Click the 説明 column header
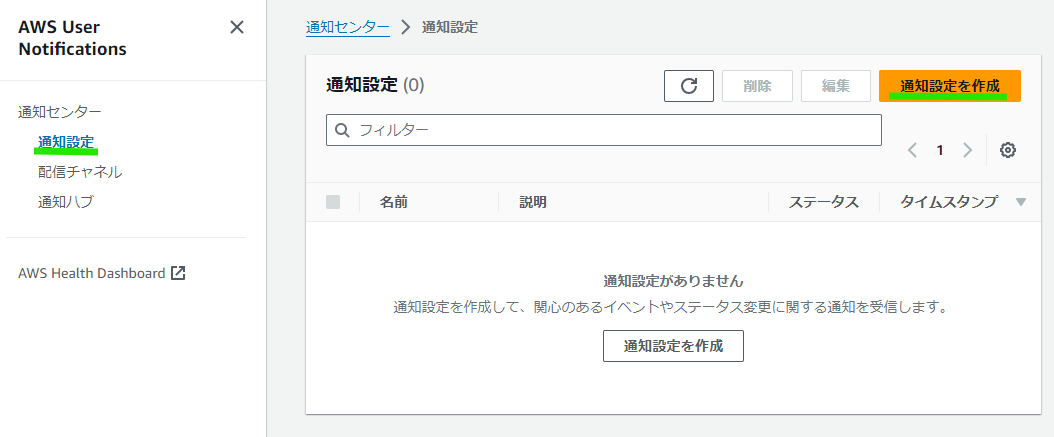Viewport: 1054px width, 437px height. click(532, 202)
